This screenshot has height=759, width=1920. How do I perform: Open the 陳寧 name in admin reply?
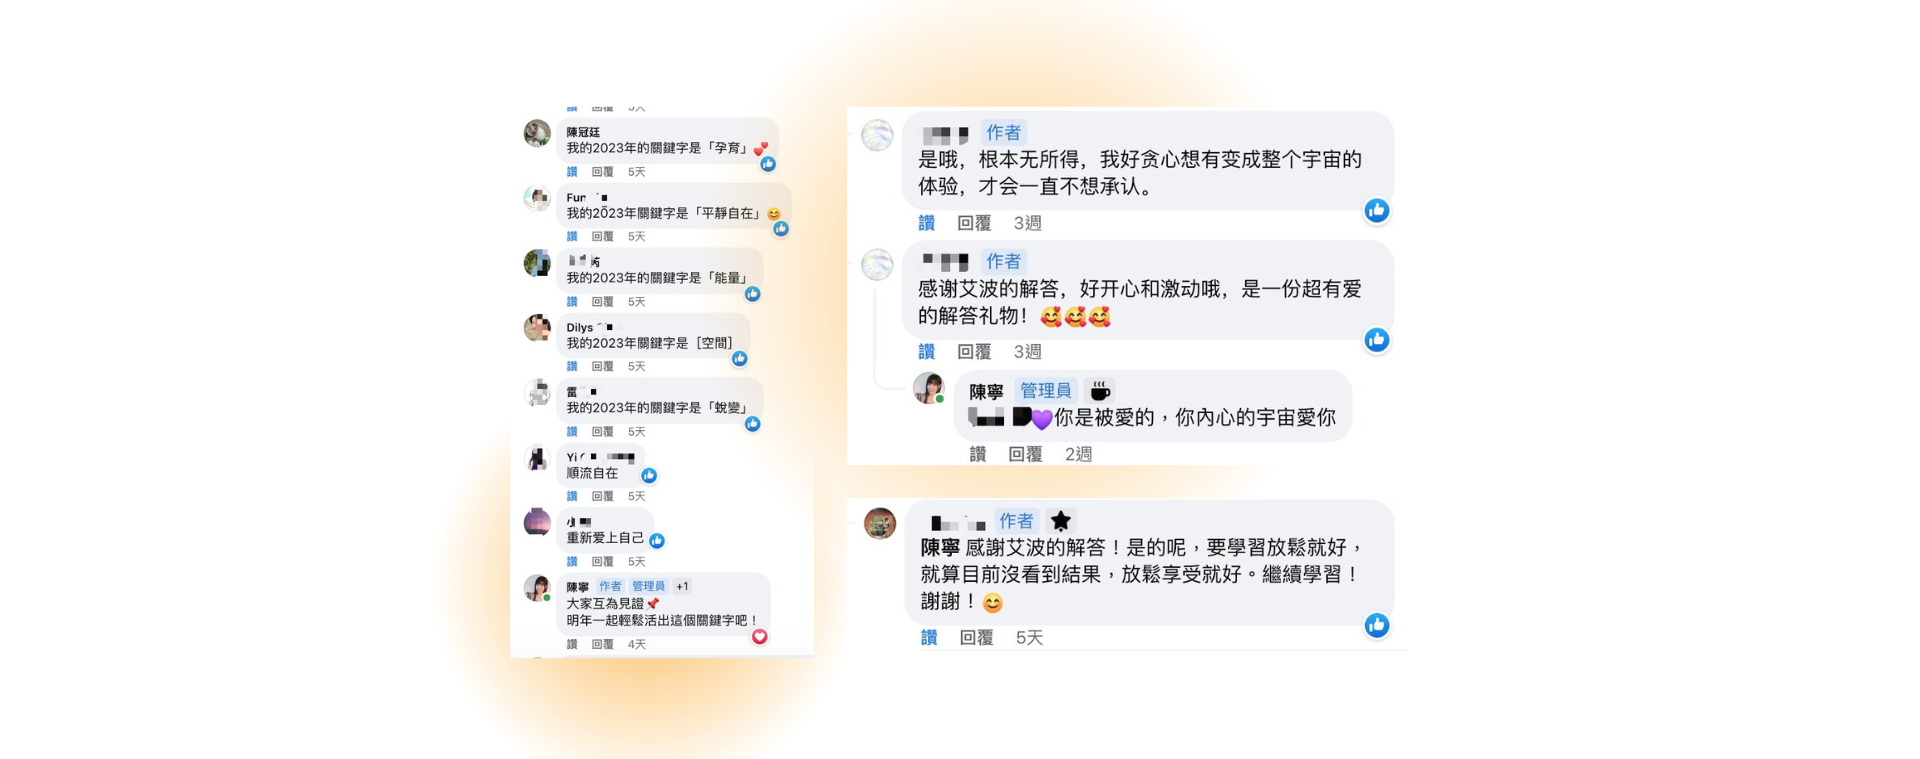986,391
